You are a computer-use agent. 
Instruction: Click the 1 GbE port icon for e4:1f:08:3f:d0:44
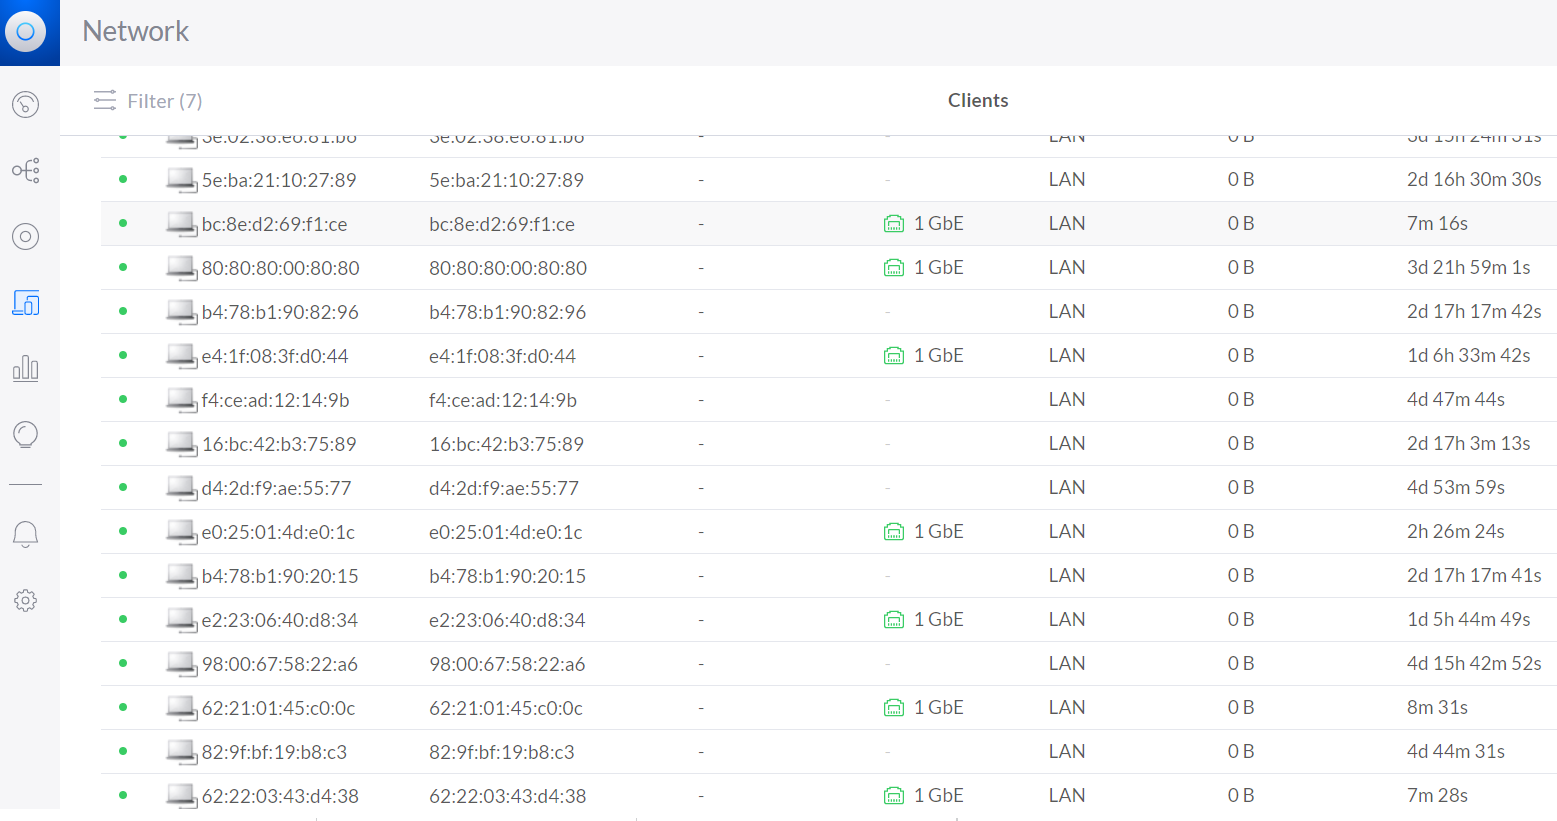coord(894,356)
